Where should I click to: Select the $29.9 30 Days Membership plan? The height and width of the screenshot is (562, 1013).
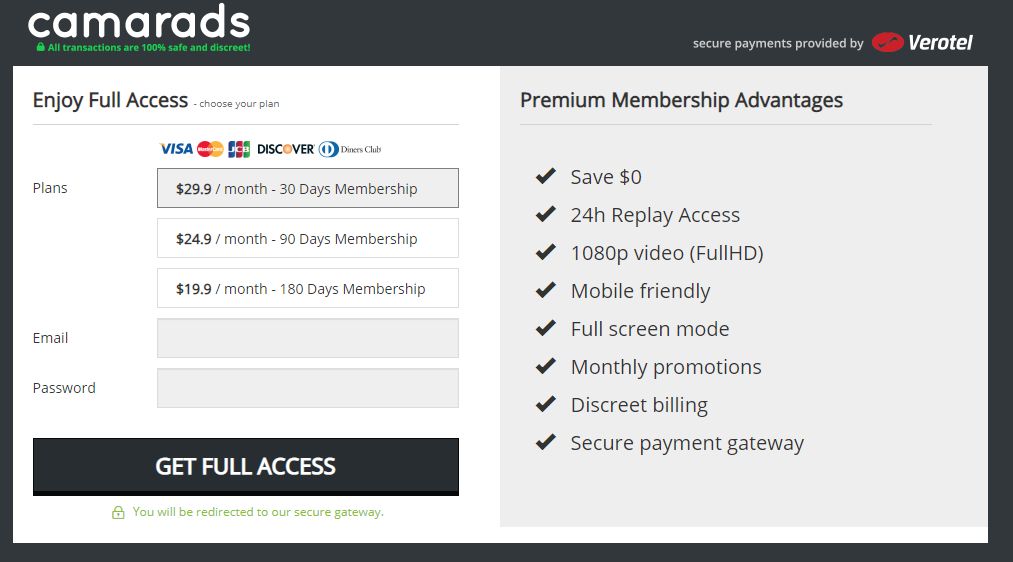308,188
